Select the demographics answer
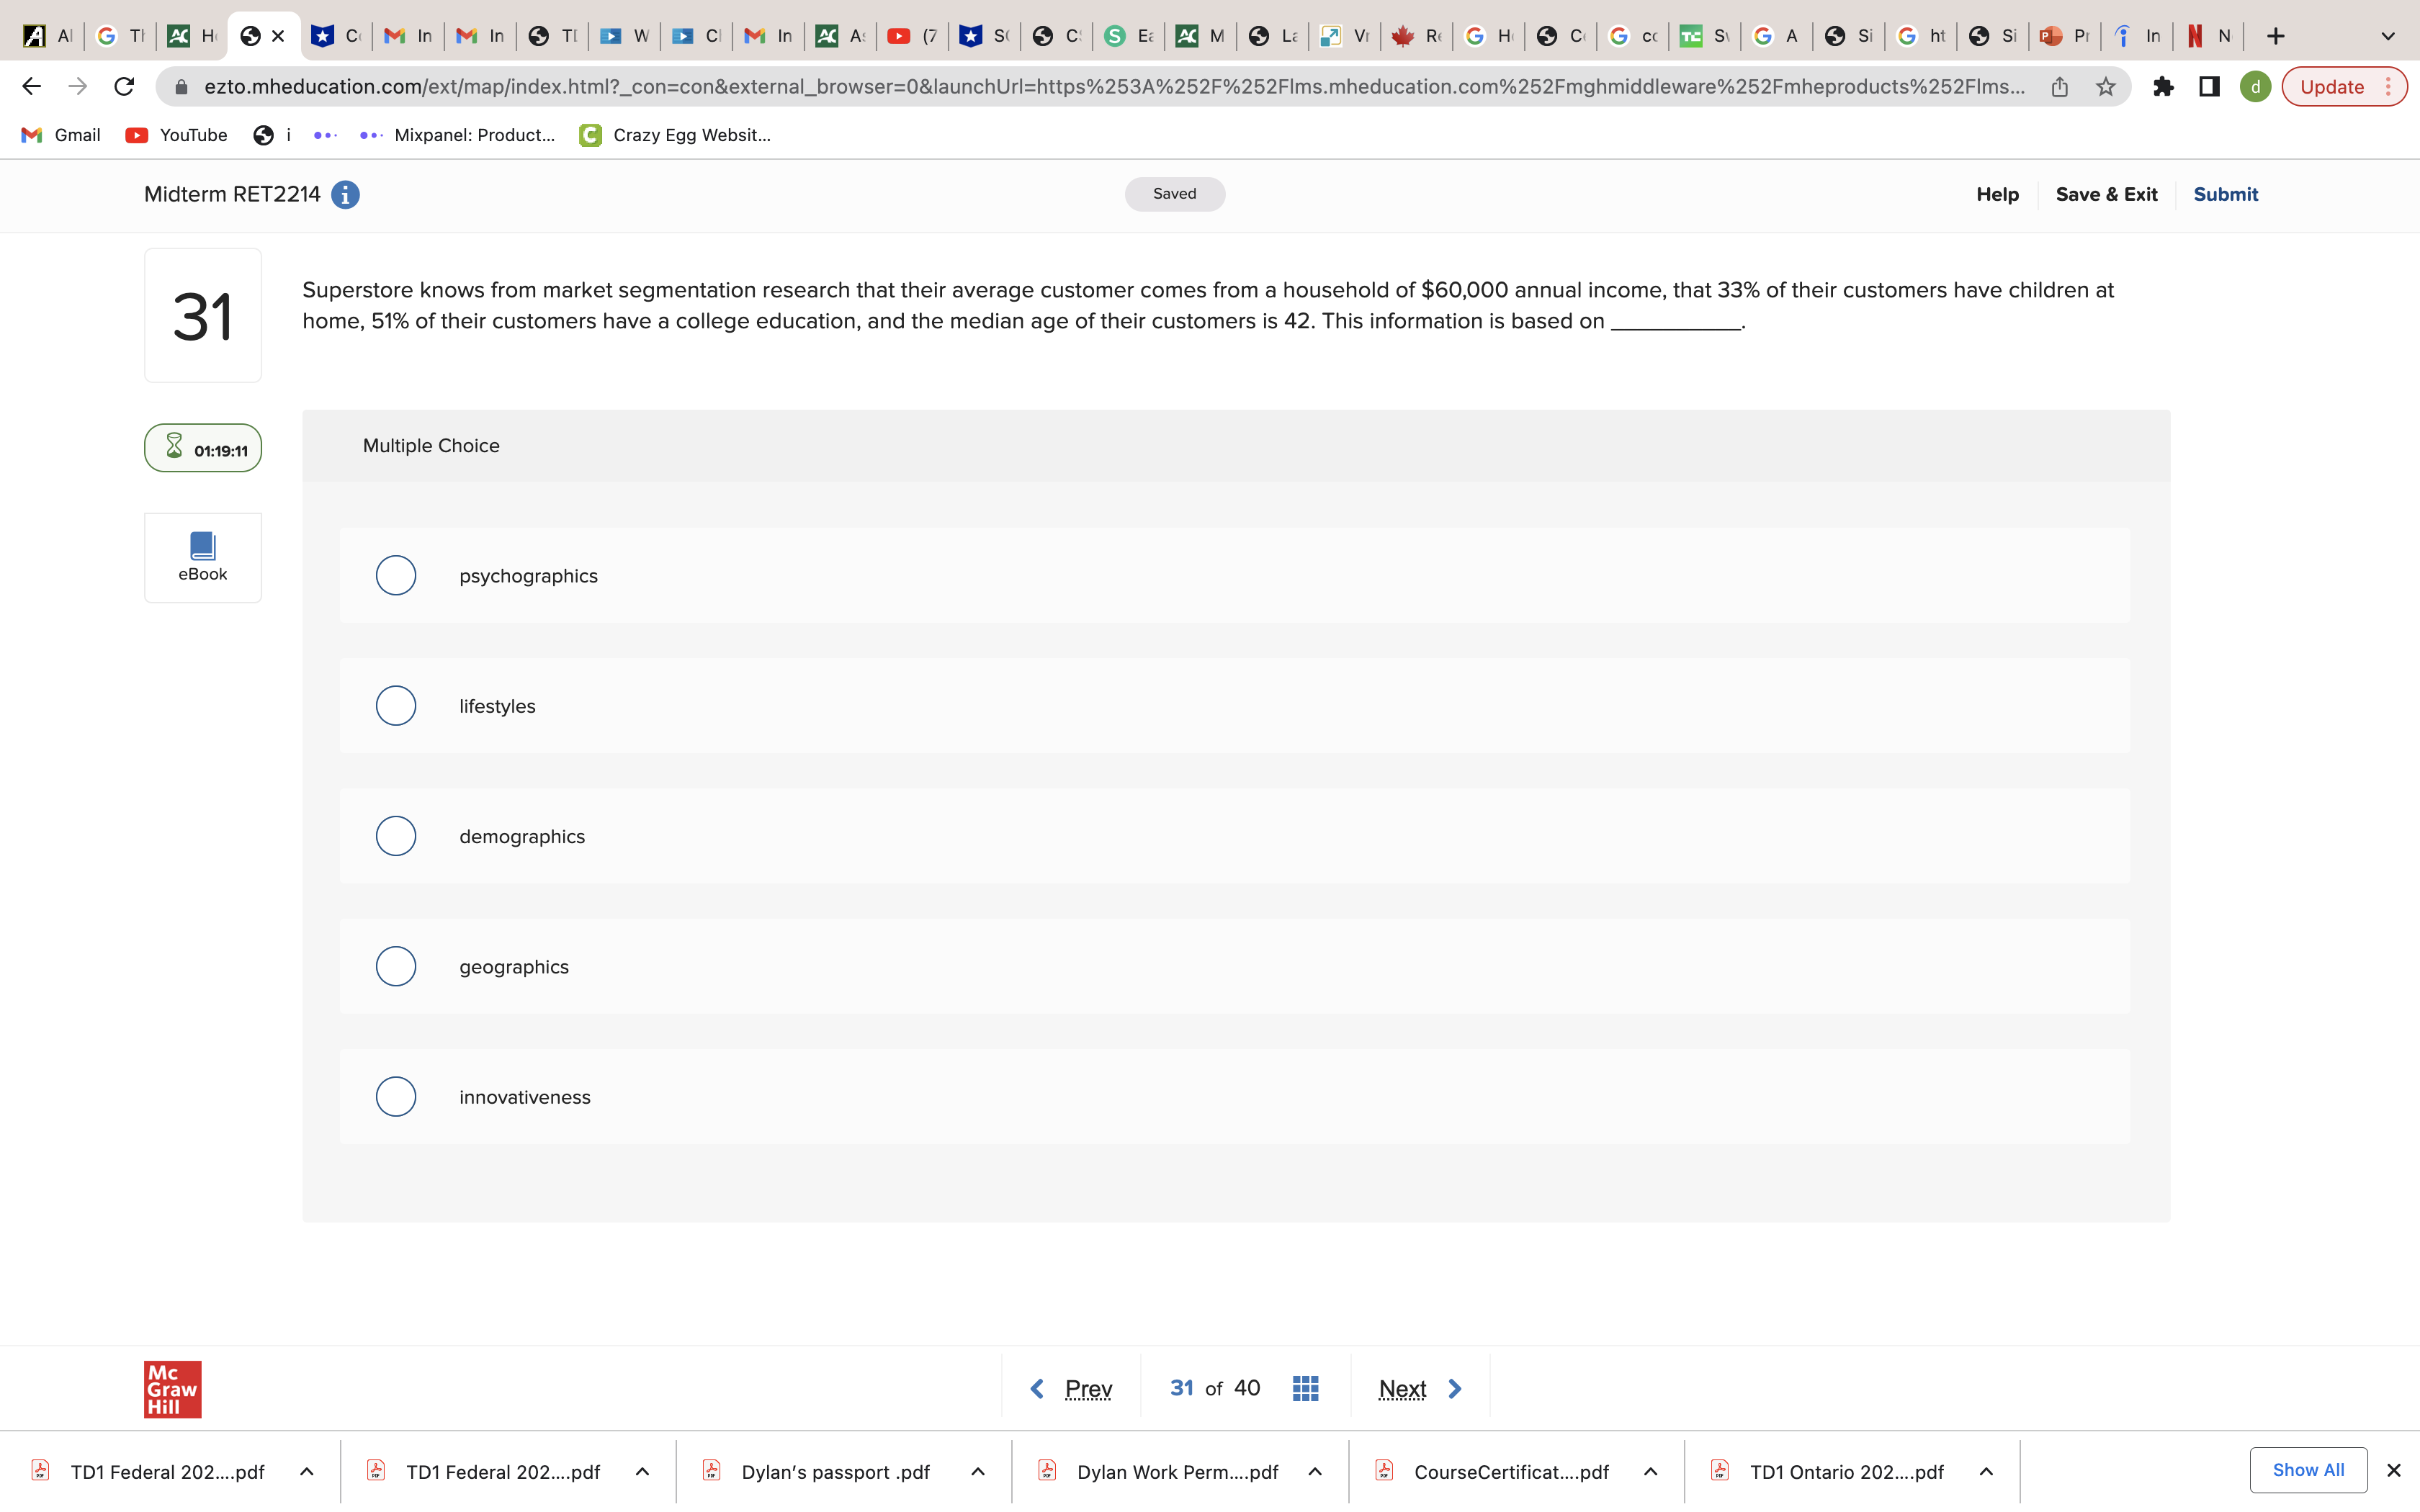This screenshot has height=1512, width=2420. click(x=396, y=836)
